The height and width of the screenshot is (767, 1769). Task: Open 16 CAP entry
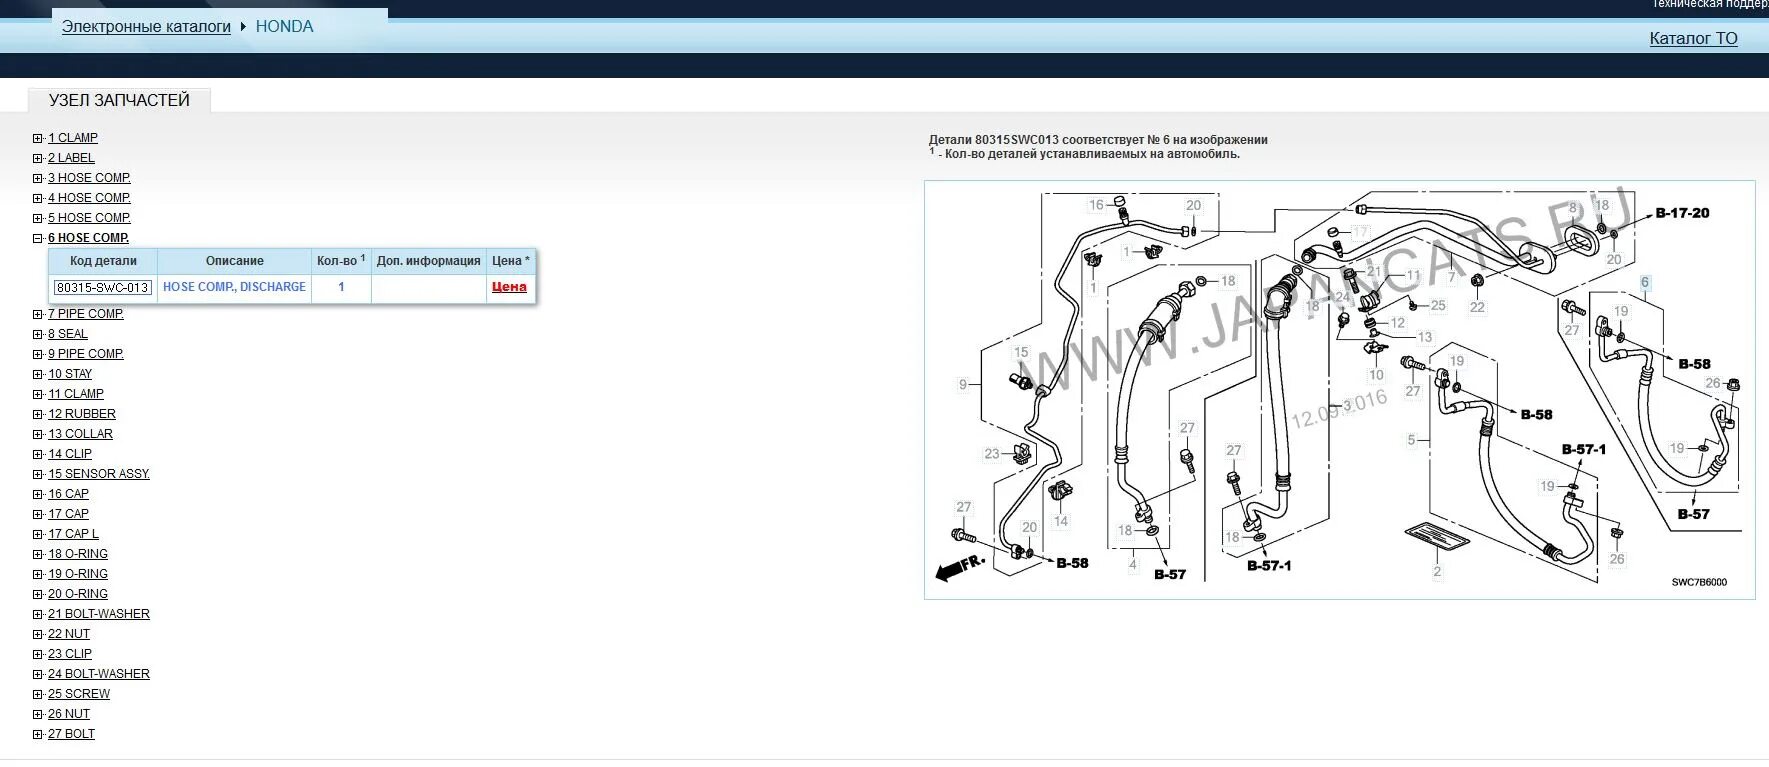(x=68, y=494)
